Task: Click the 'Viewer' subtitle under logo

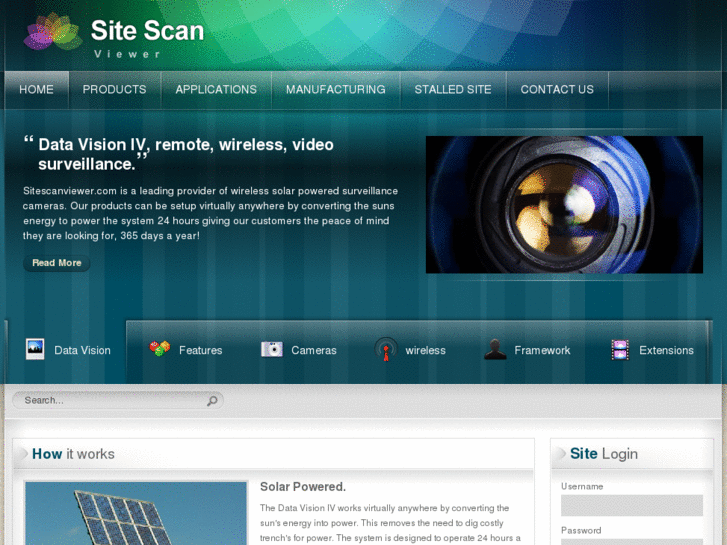Action: pos(127,54)
